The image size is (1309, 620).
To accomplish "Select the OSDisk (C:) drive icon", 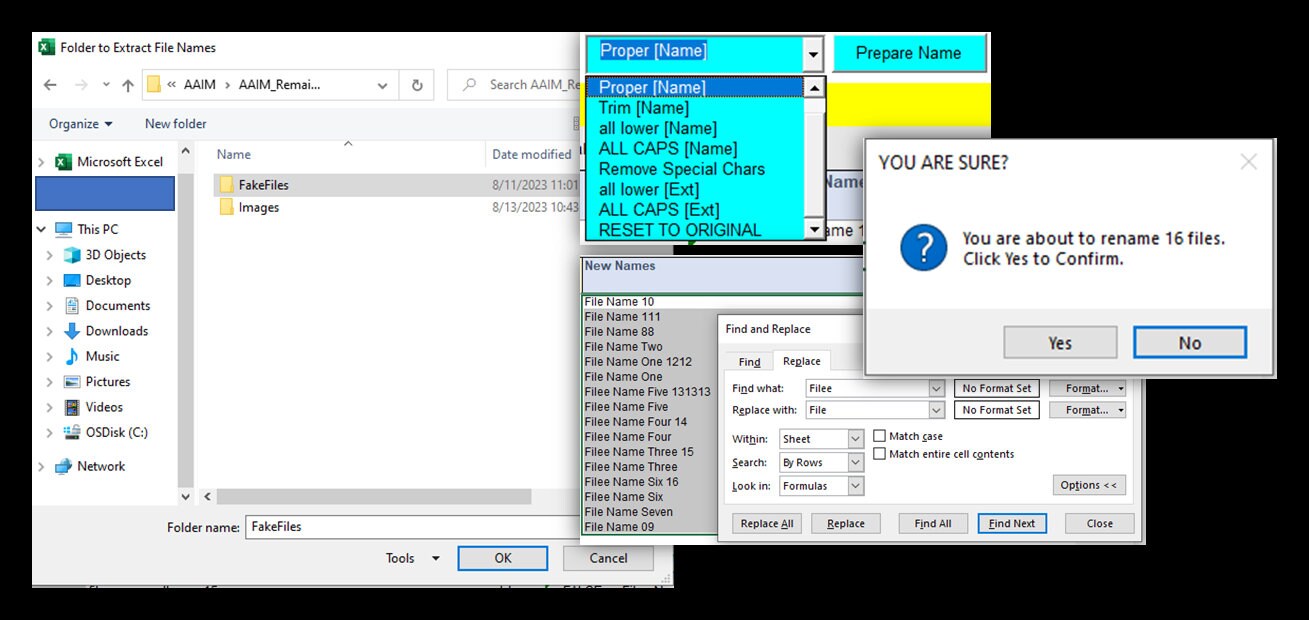I will 71,432.
